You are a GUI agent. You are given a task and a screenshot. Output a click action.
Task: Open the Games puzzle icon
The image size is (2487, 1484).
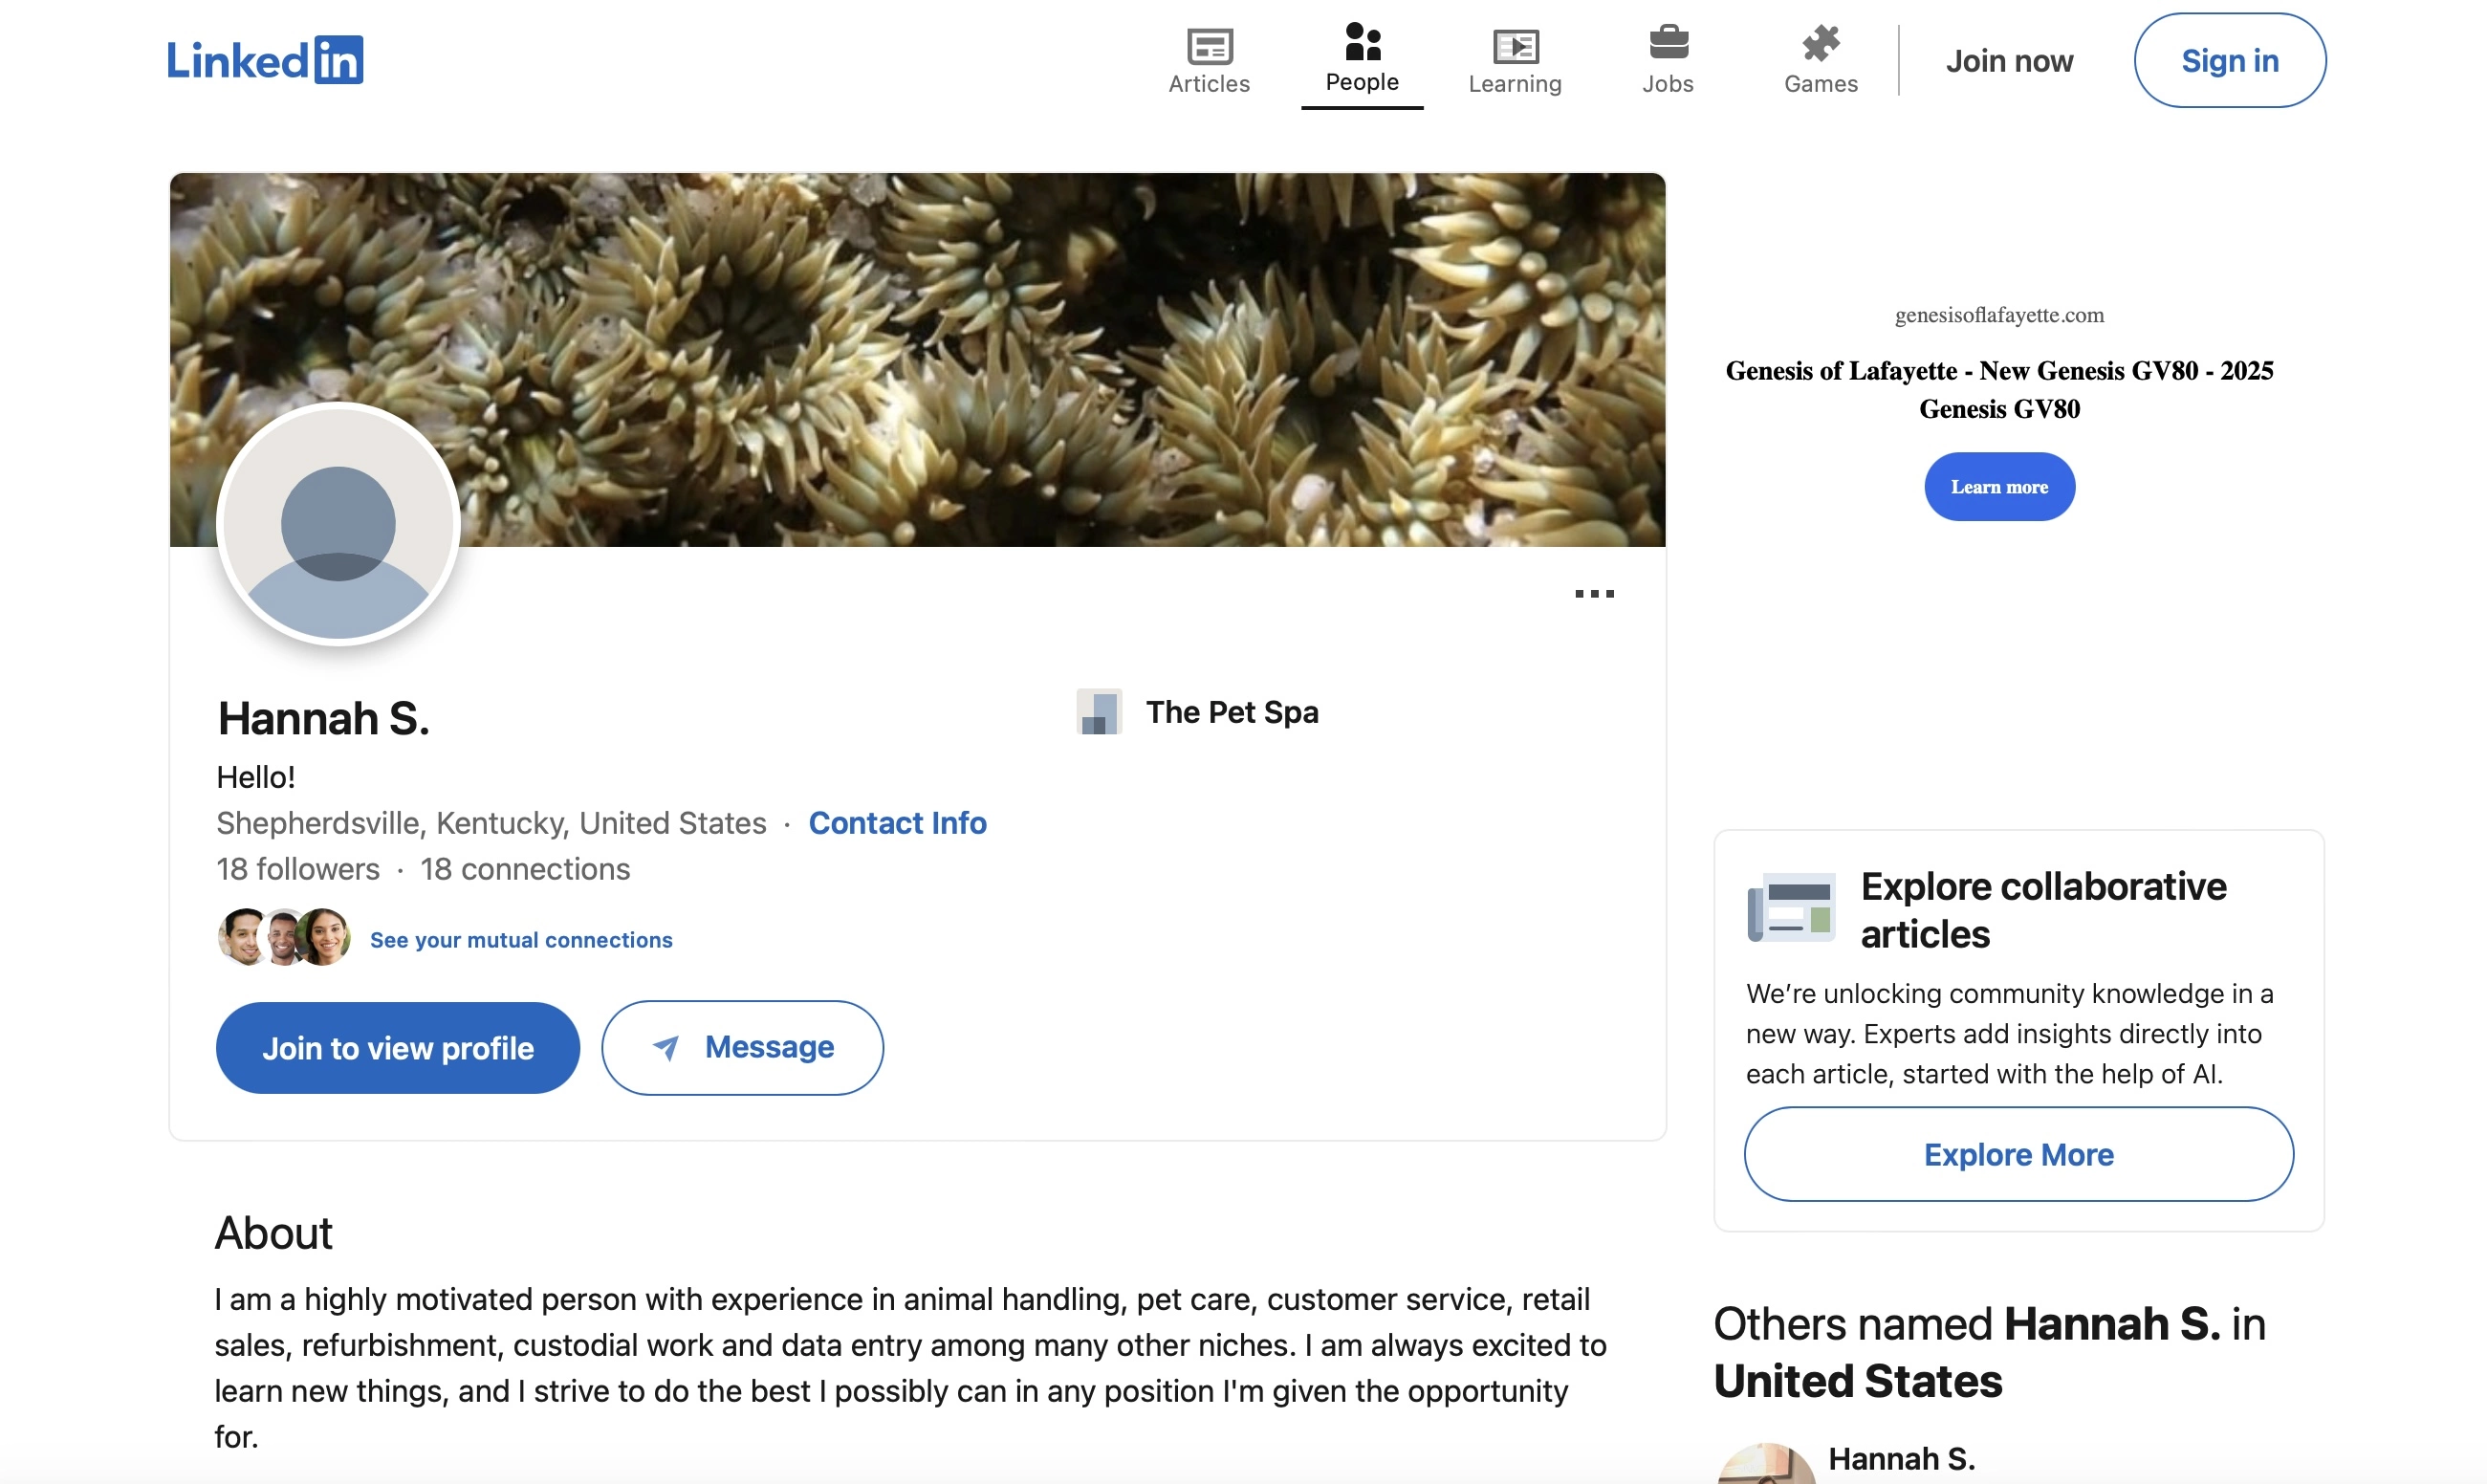tap(1820, 43)
